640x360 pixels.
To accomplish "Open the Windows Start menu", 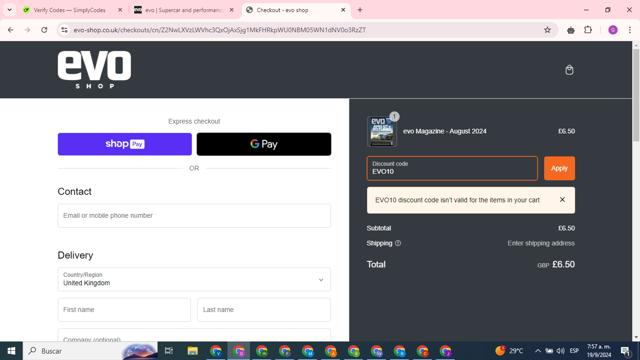I will [11, 351].
